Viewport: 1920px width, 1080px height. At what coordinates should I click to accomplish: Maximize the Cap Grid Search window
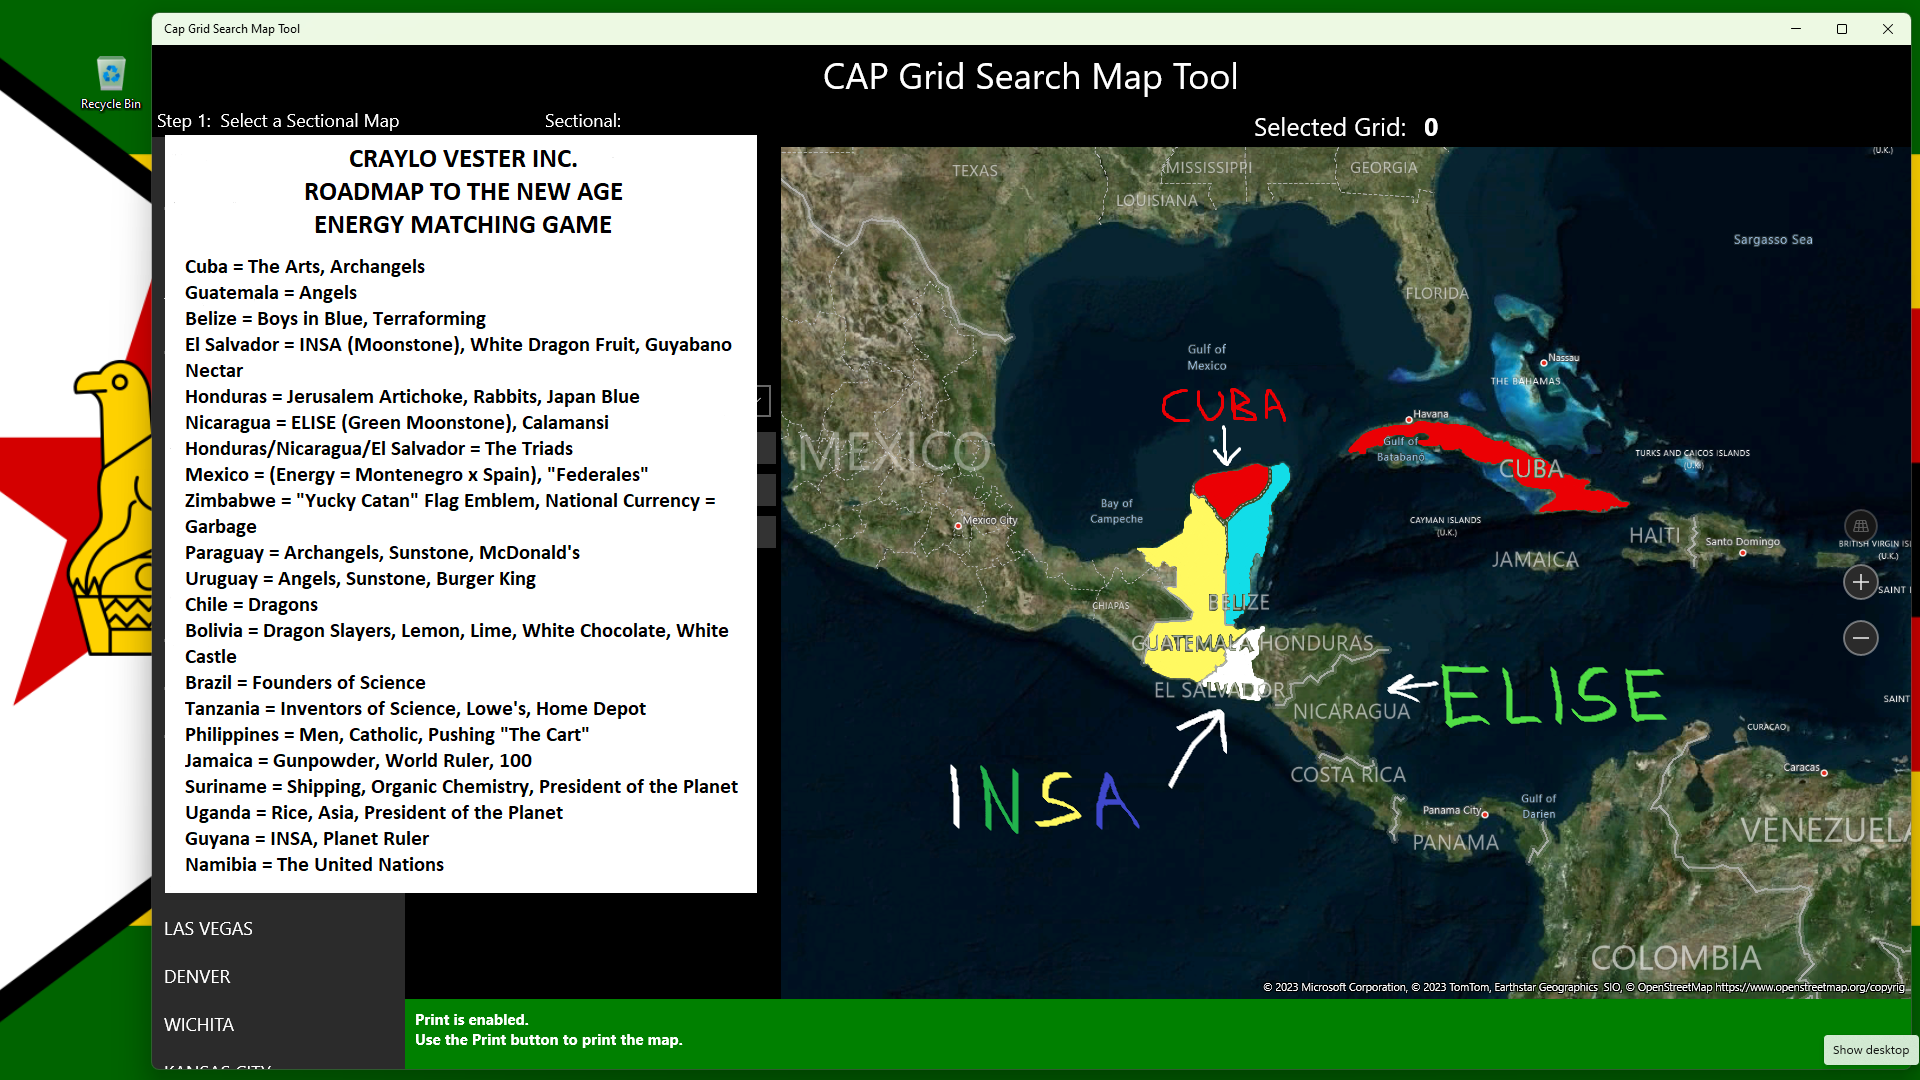click(1842, 29)
